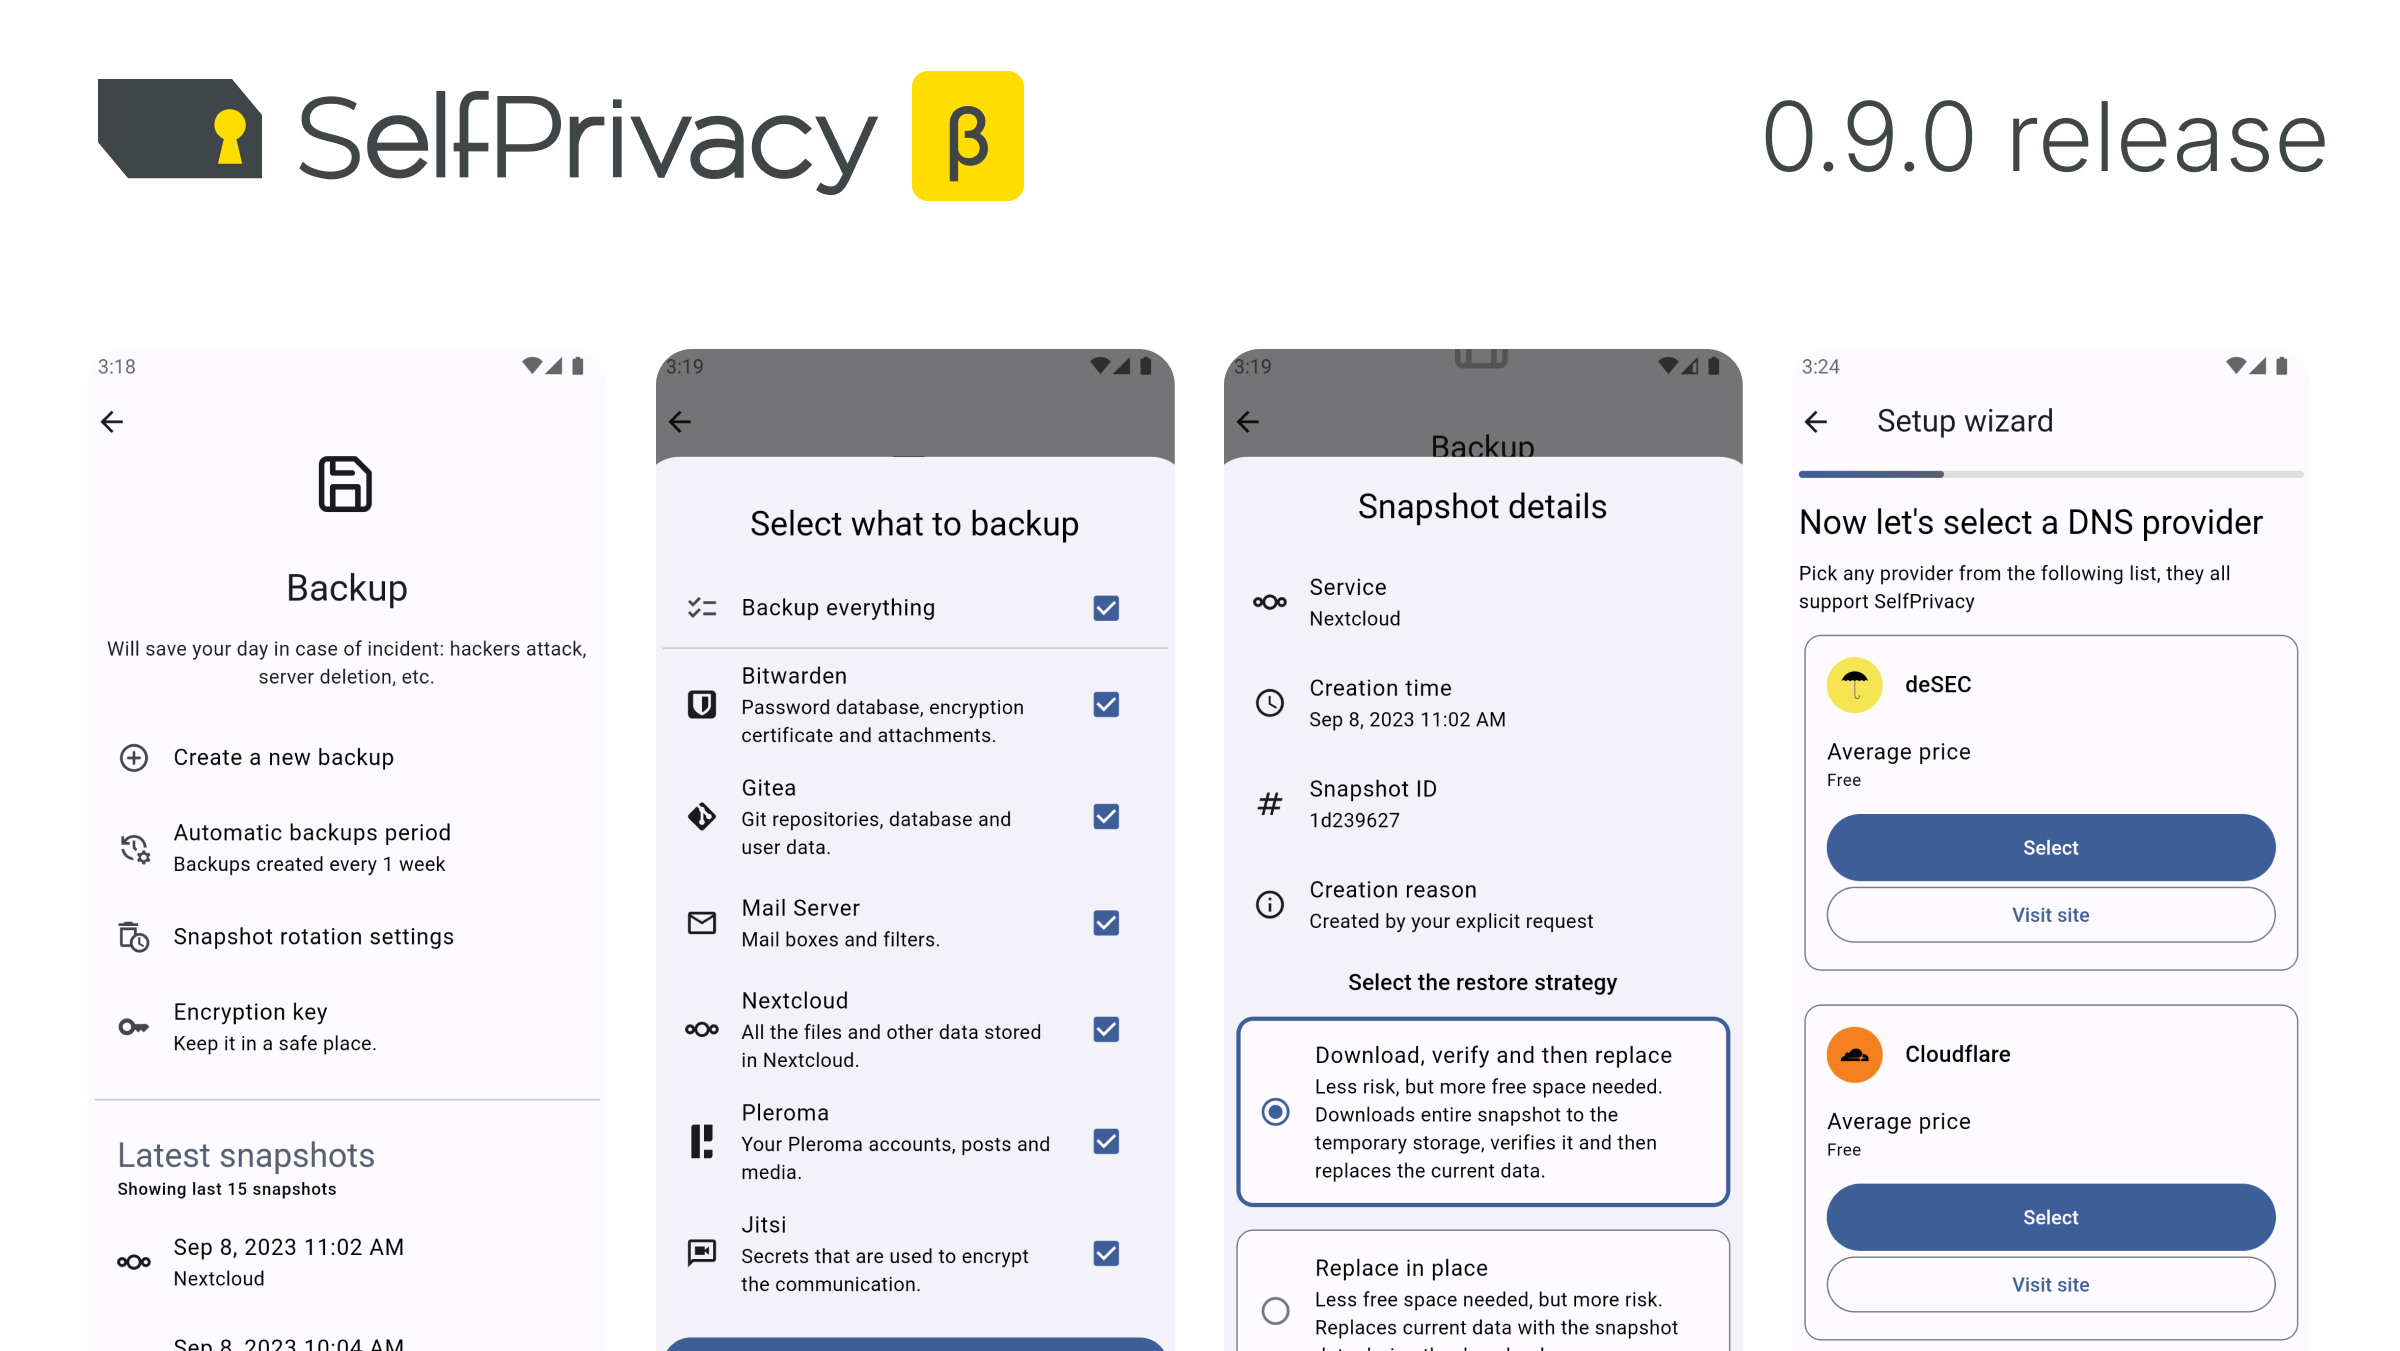Toggle the Backup everything checkbox
Screen dimensions: 2400x1351
1104,608
